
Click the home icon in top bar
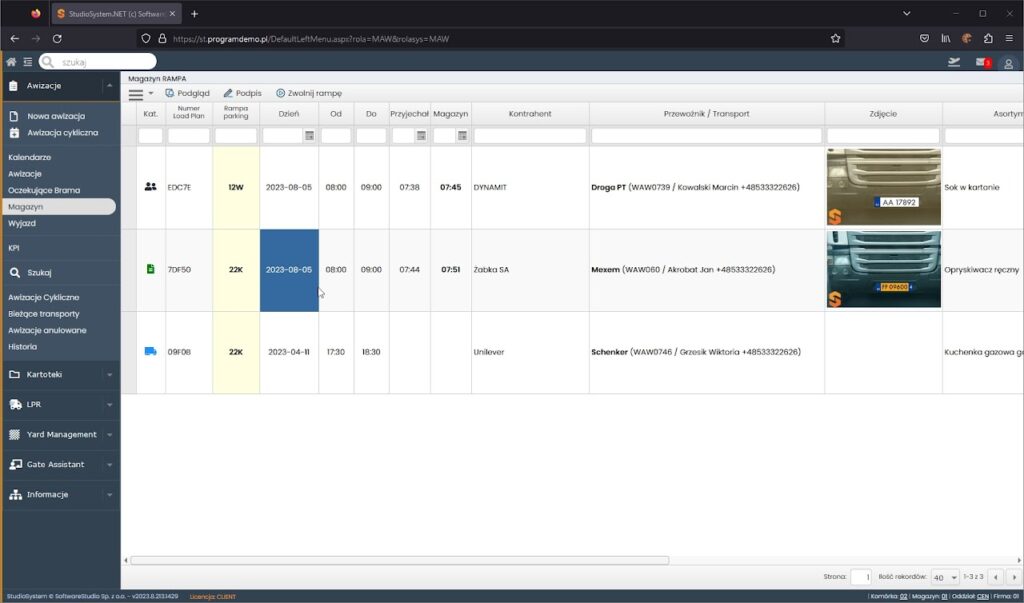tap(11, 62)
